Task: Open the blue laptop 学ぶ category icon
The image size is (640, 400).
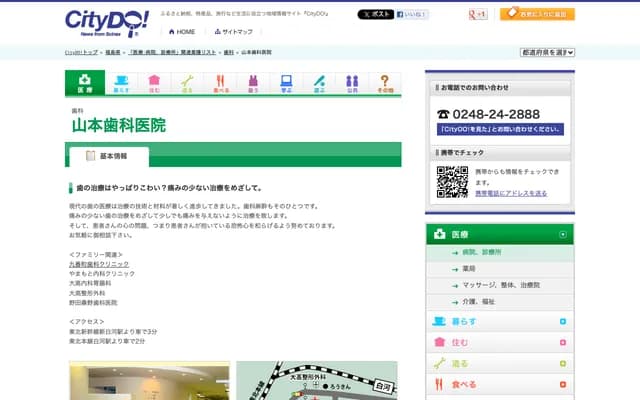Action: pyautogui.click(x=286, y=84)
